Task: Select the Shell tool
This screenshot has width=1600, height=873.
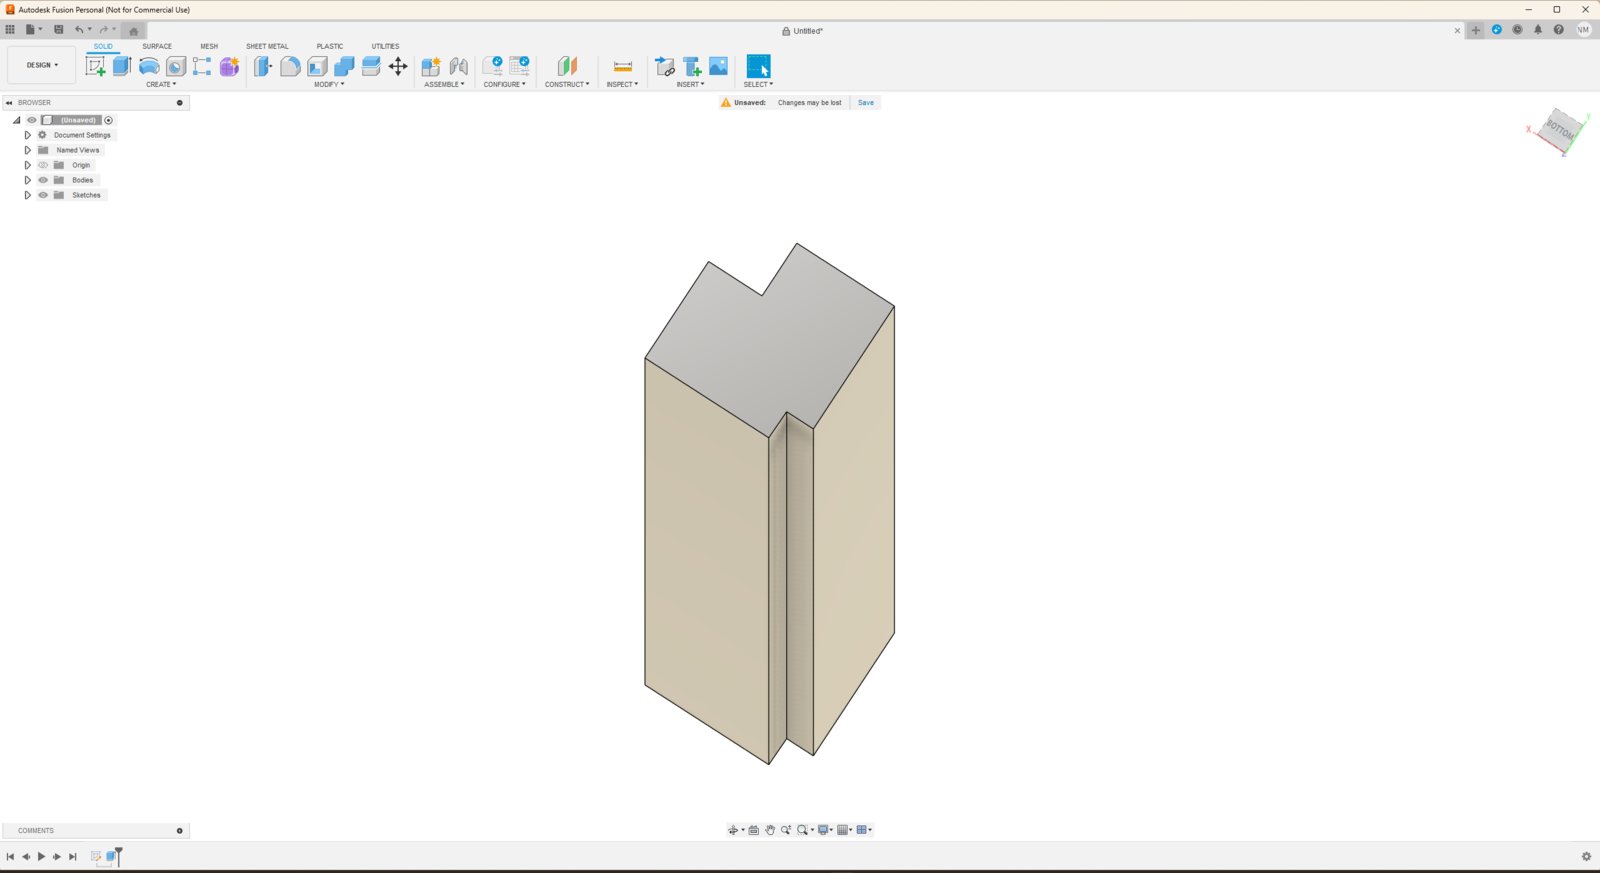Action: [317, 66]
